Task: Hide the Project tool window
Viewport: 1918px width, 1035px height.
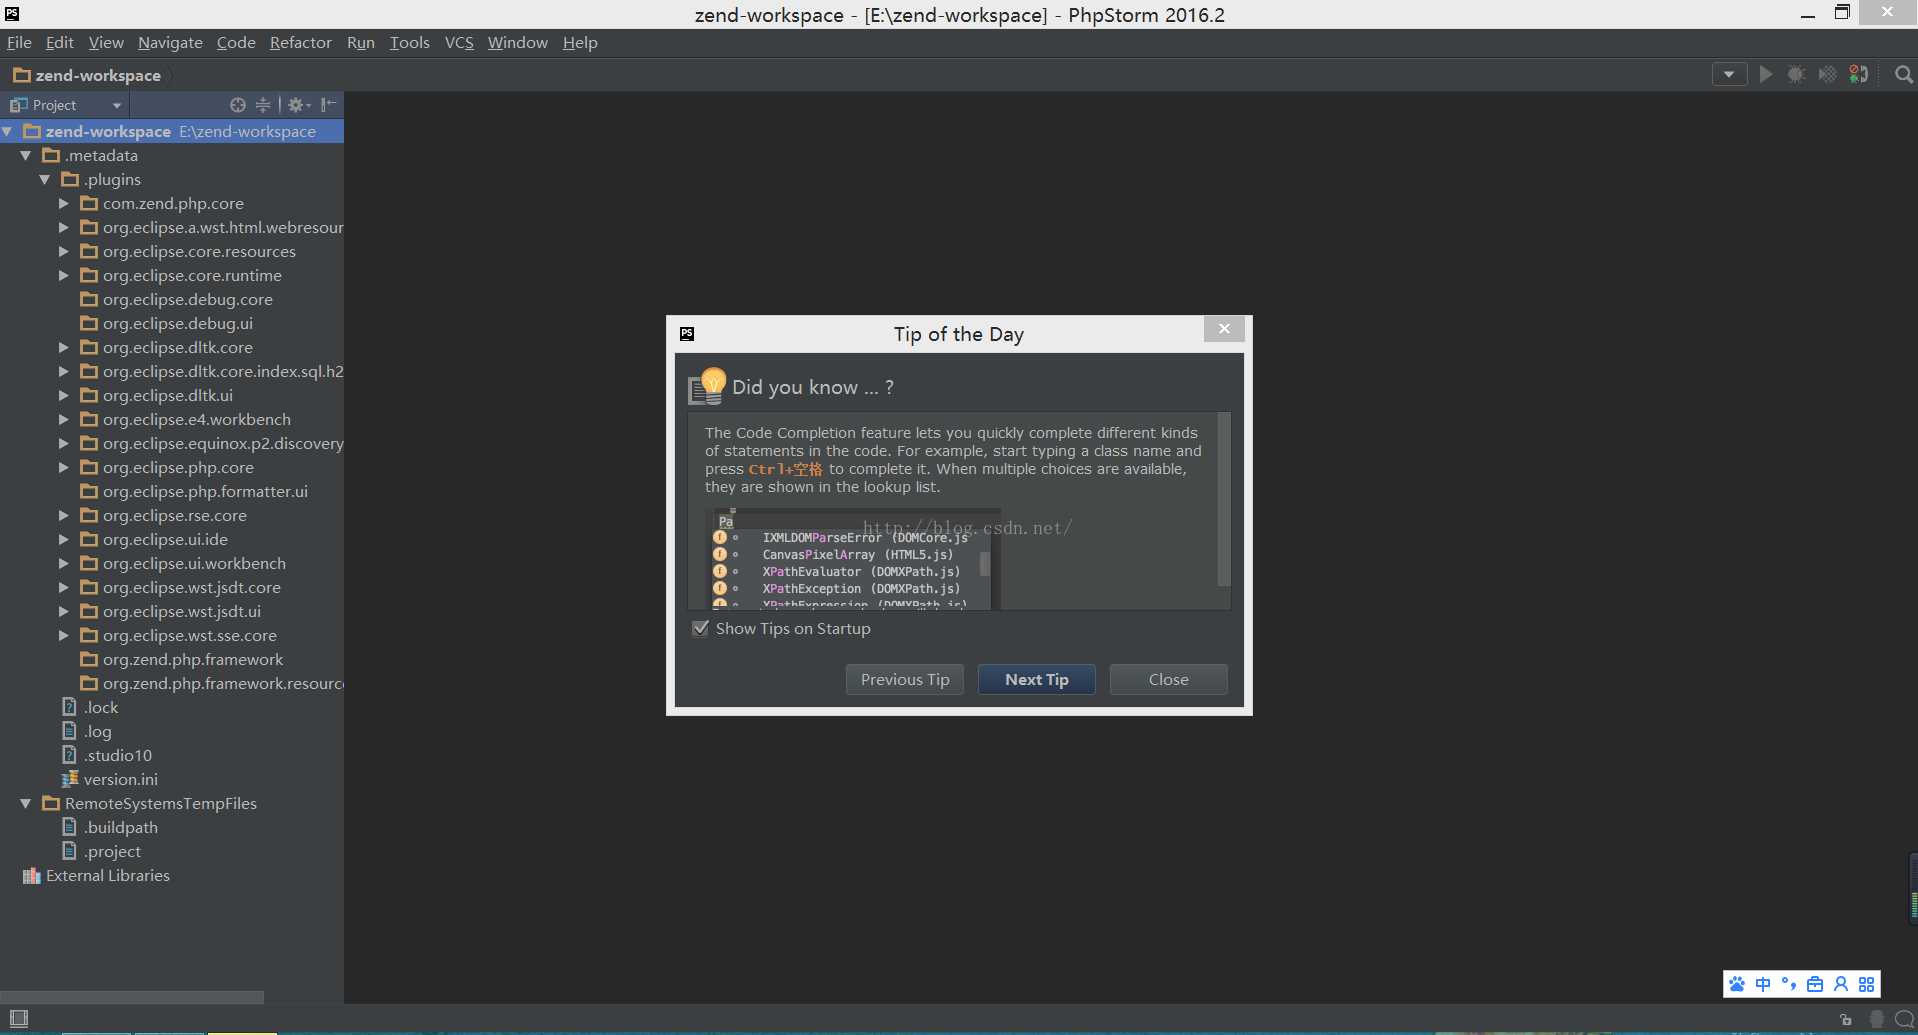Action: pyautogui.click(x=329, y=105)
